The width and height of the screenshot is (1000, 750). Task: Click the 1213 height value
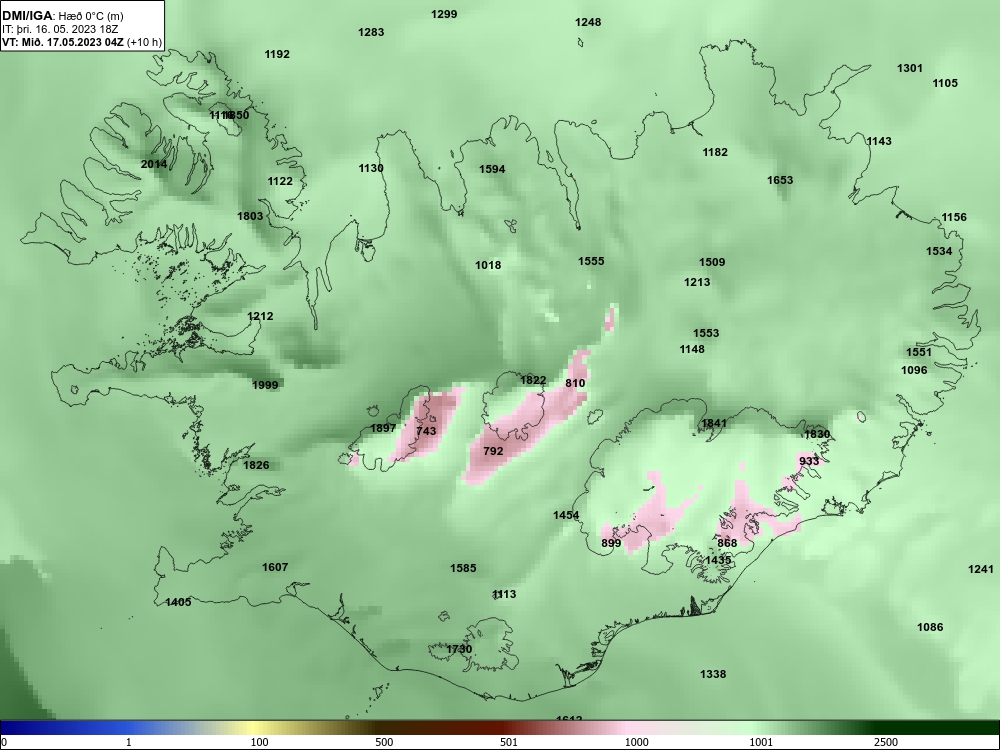coord(697,282)
